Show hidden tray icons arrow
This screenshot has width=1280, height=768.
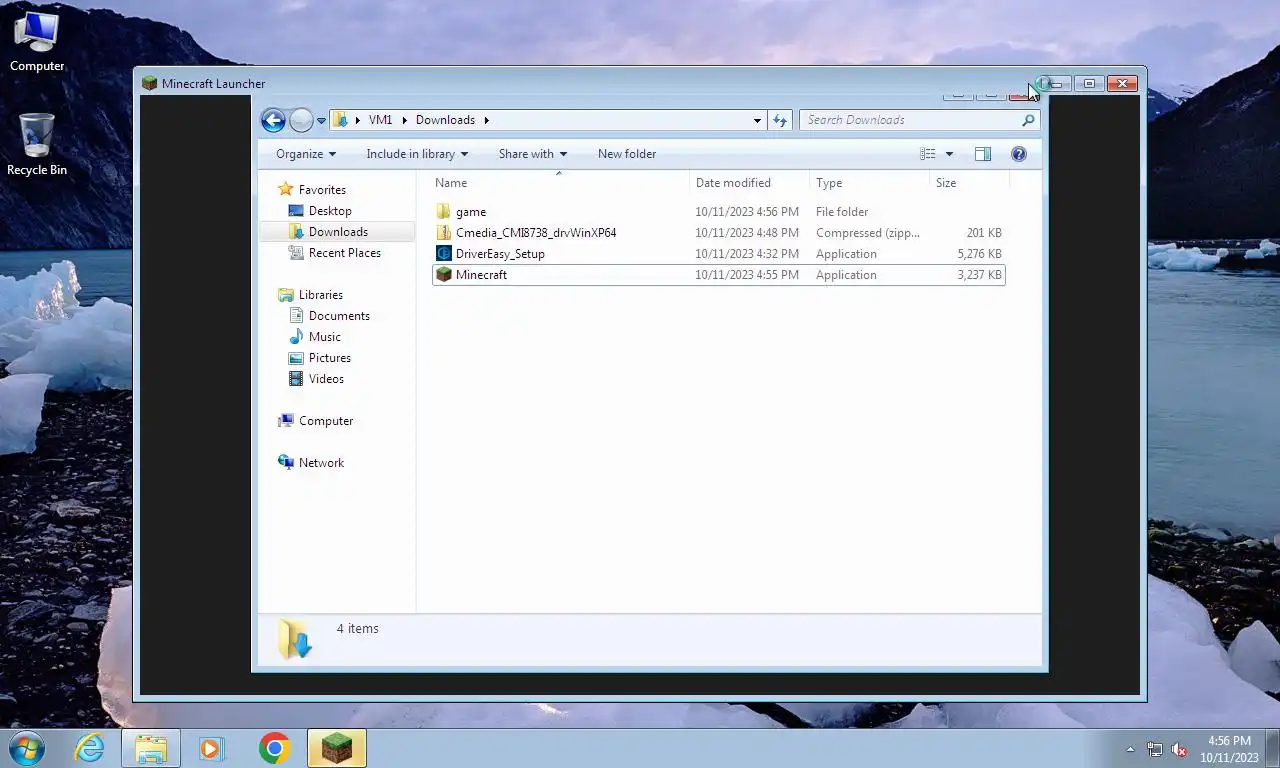pyautogui.click(x=1131, y=749)
